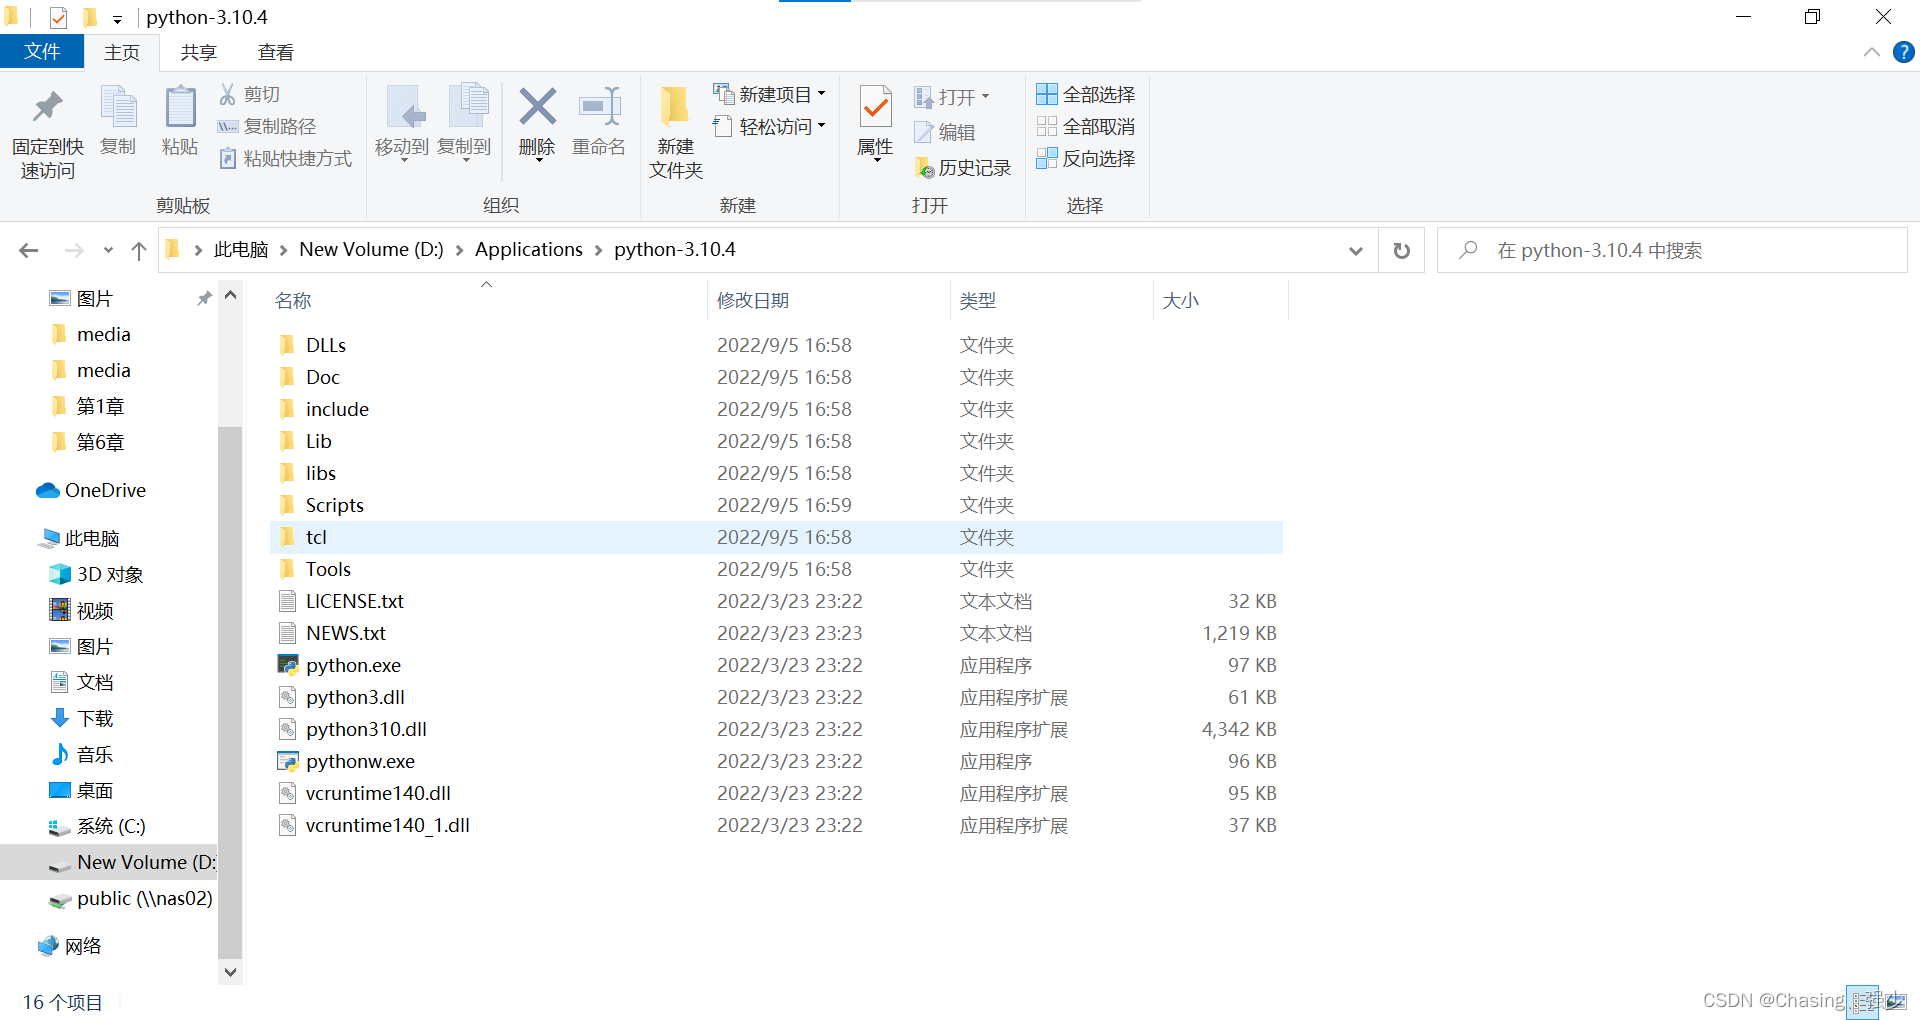This screenshot has width=1920, height=1020.
Task: Click the Paste clipboard icon
Action: [x=180, y=108]
